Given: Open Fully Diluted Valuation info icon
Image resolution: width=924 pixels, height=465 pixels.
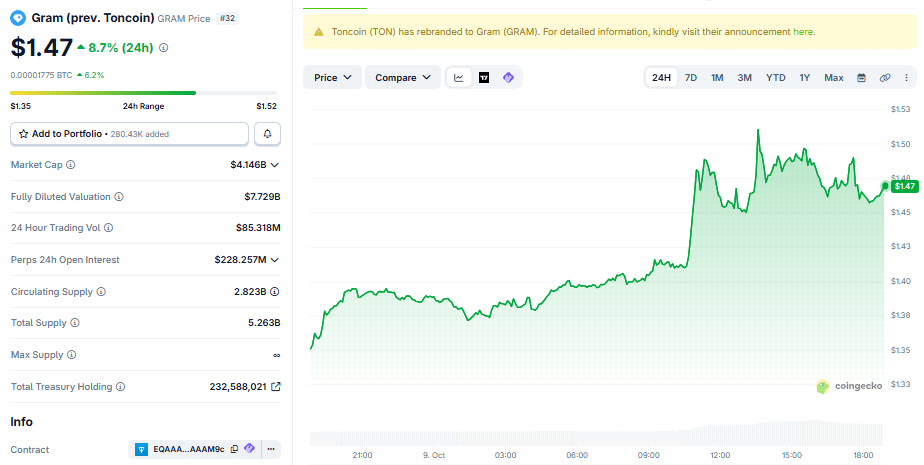Looking at the screenshot, I should pyautogui.click(x=119, y=196).
